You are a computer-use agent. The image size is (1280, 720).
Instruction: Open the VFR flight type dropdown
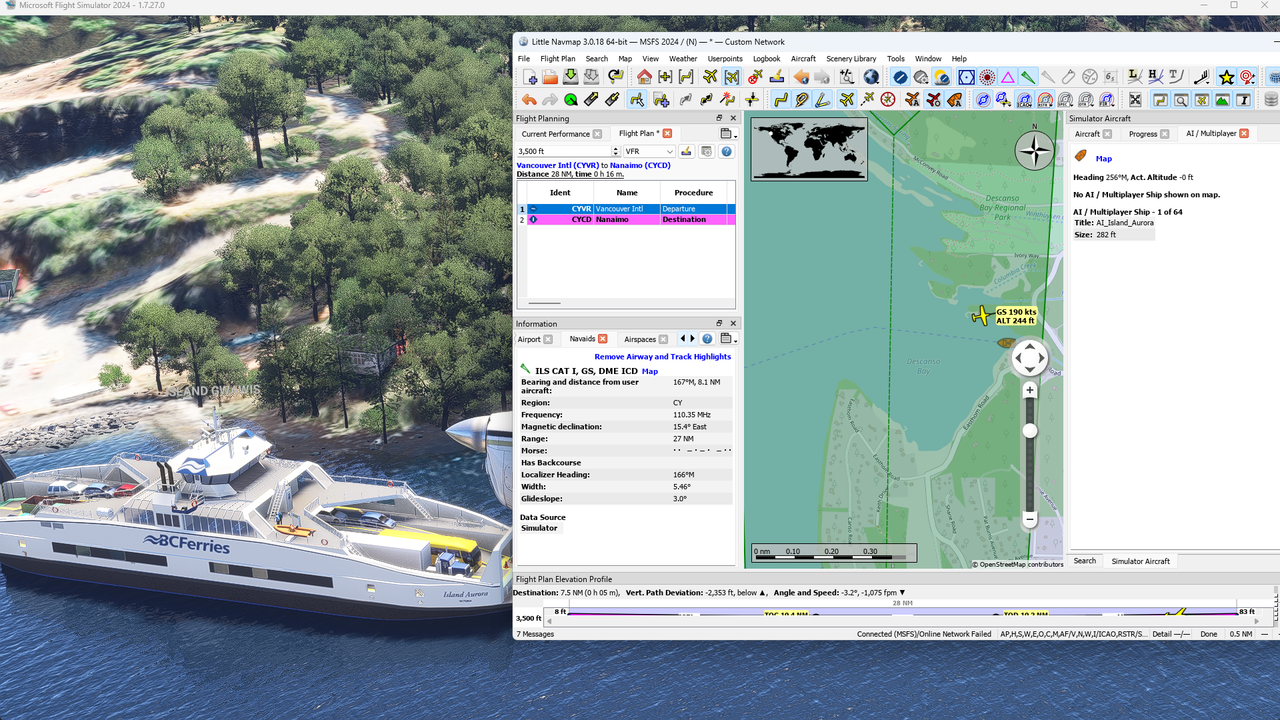649,152
